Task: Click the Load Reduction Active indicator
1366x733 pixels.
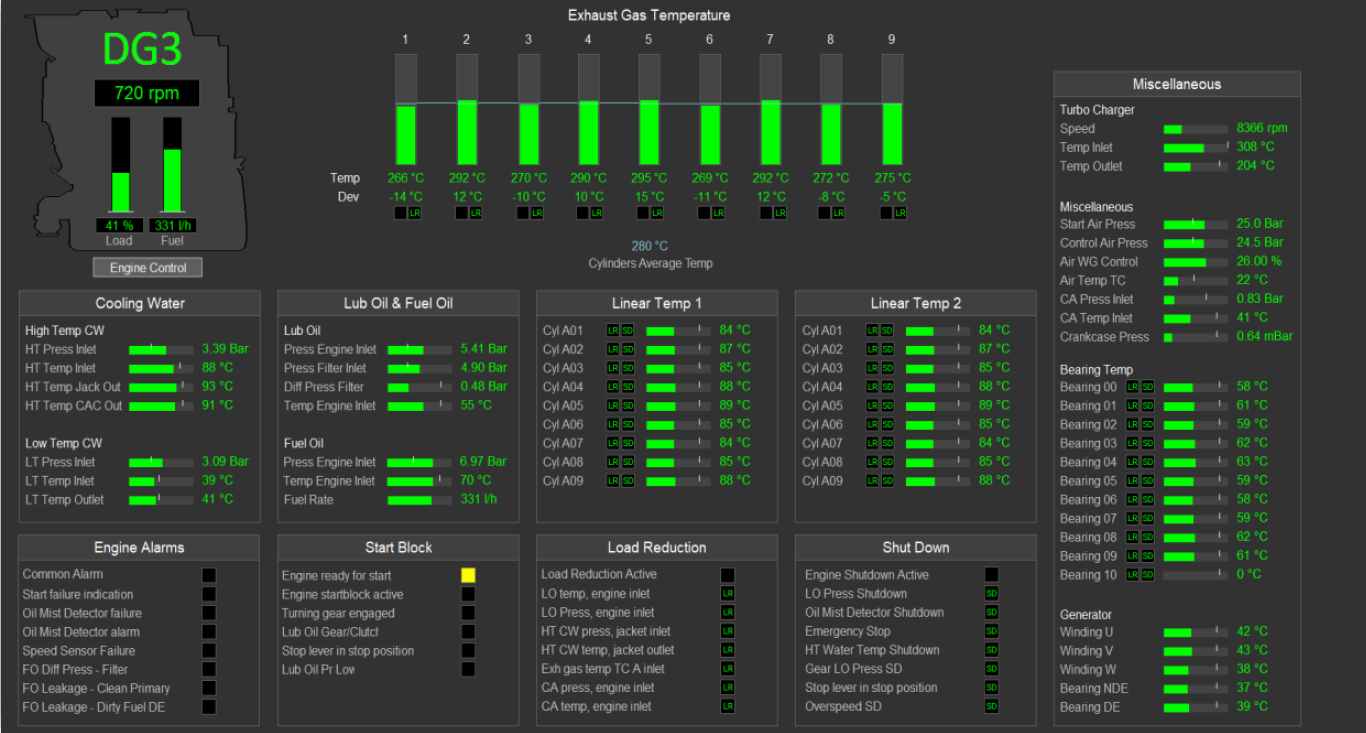Action: pos(728,575)
